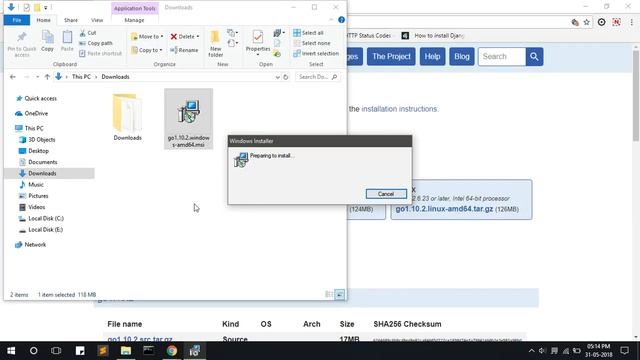Open Chrome from the taskbar
Viewport: 640px width, 360px height.
point(171,351)
